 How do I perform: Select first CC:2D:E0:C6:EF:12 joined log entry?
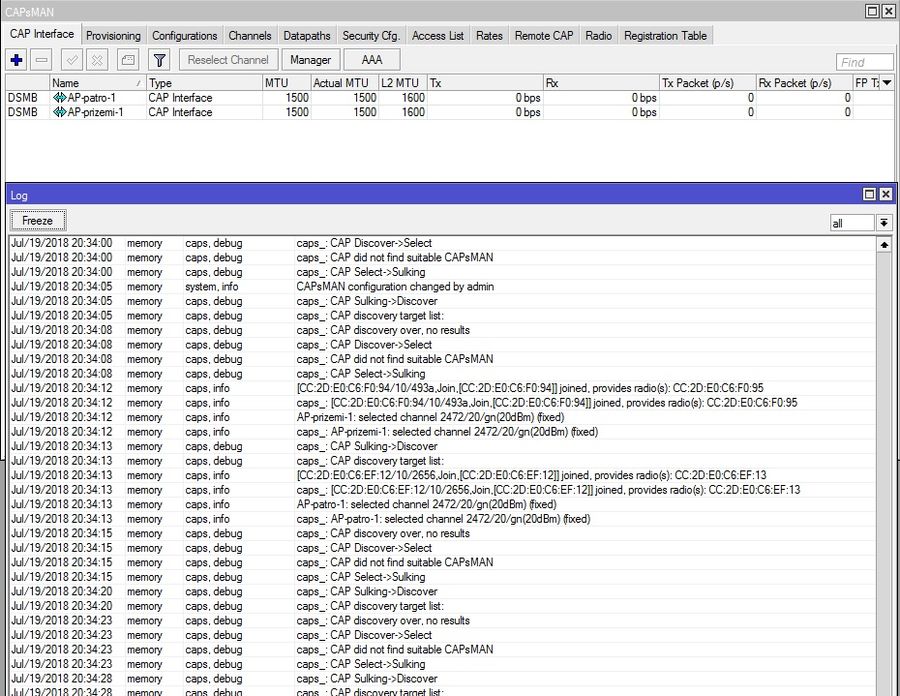point(531,475)
